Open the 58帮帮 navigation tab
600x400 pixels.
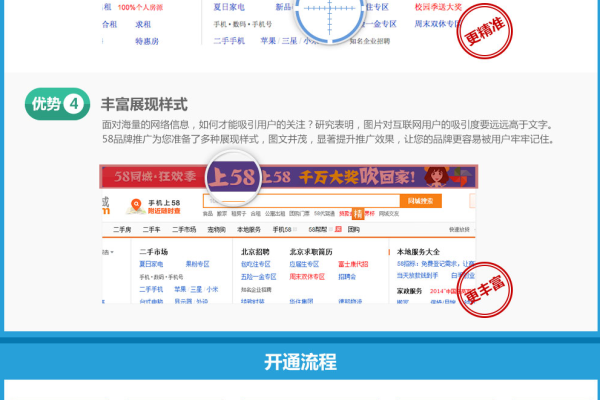[x=318, y=230]
